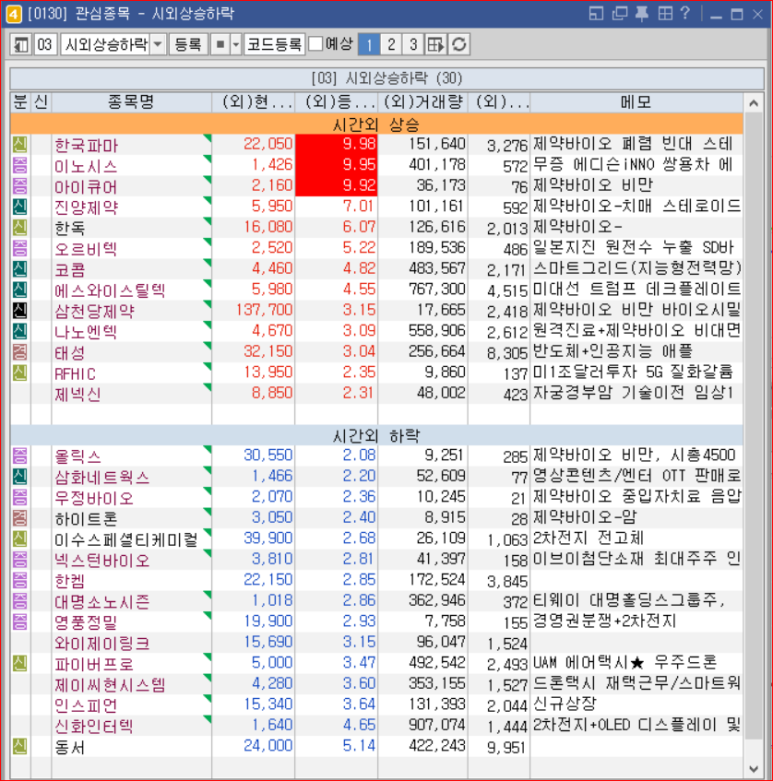Select stock row 우정바이오

pos(377,498)
